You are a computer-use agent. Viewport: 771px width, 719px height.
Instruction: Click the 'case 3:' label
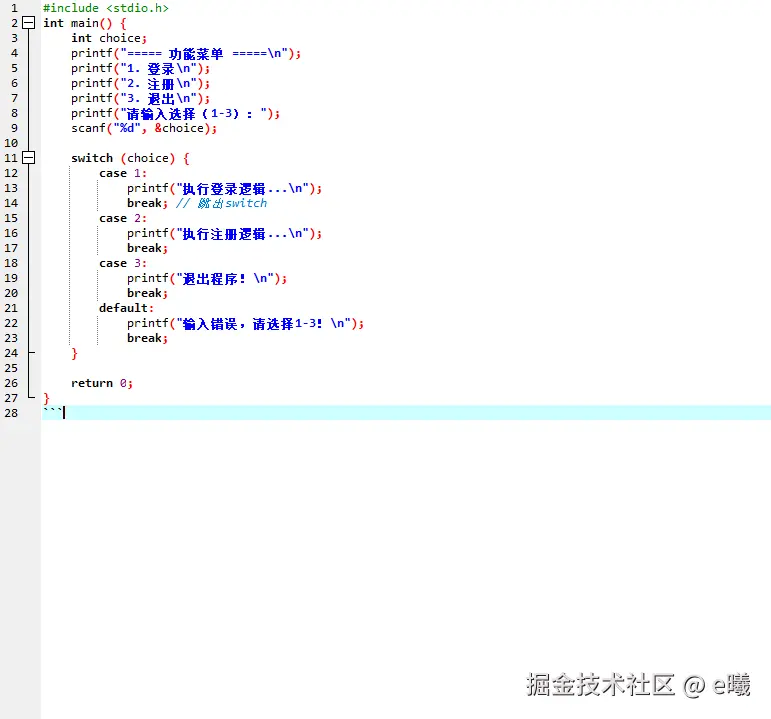[x=123, y=263]
